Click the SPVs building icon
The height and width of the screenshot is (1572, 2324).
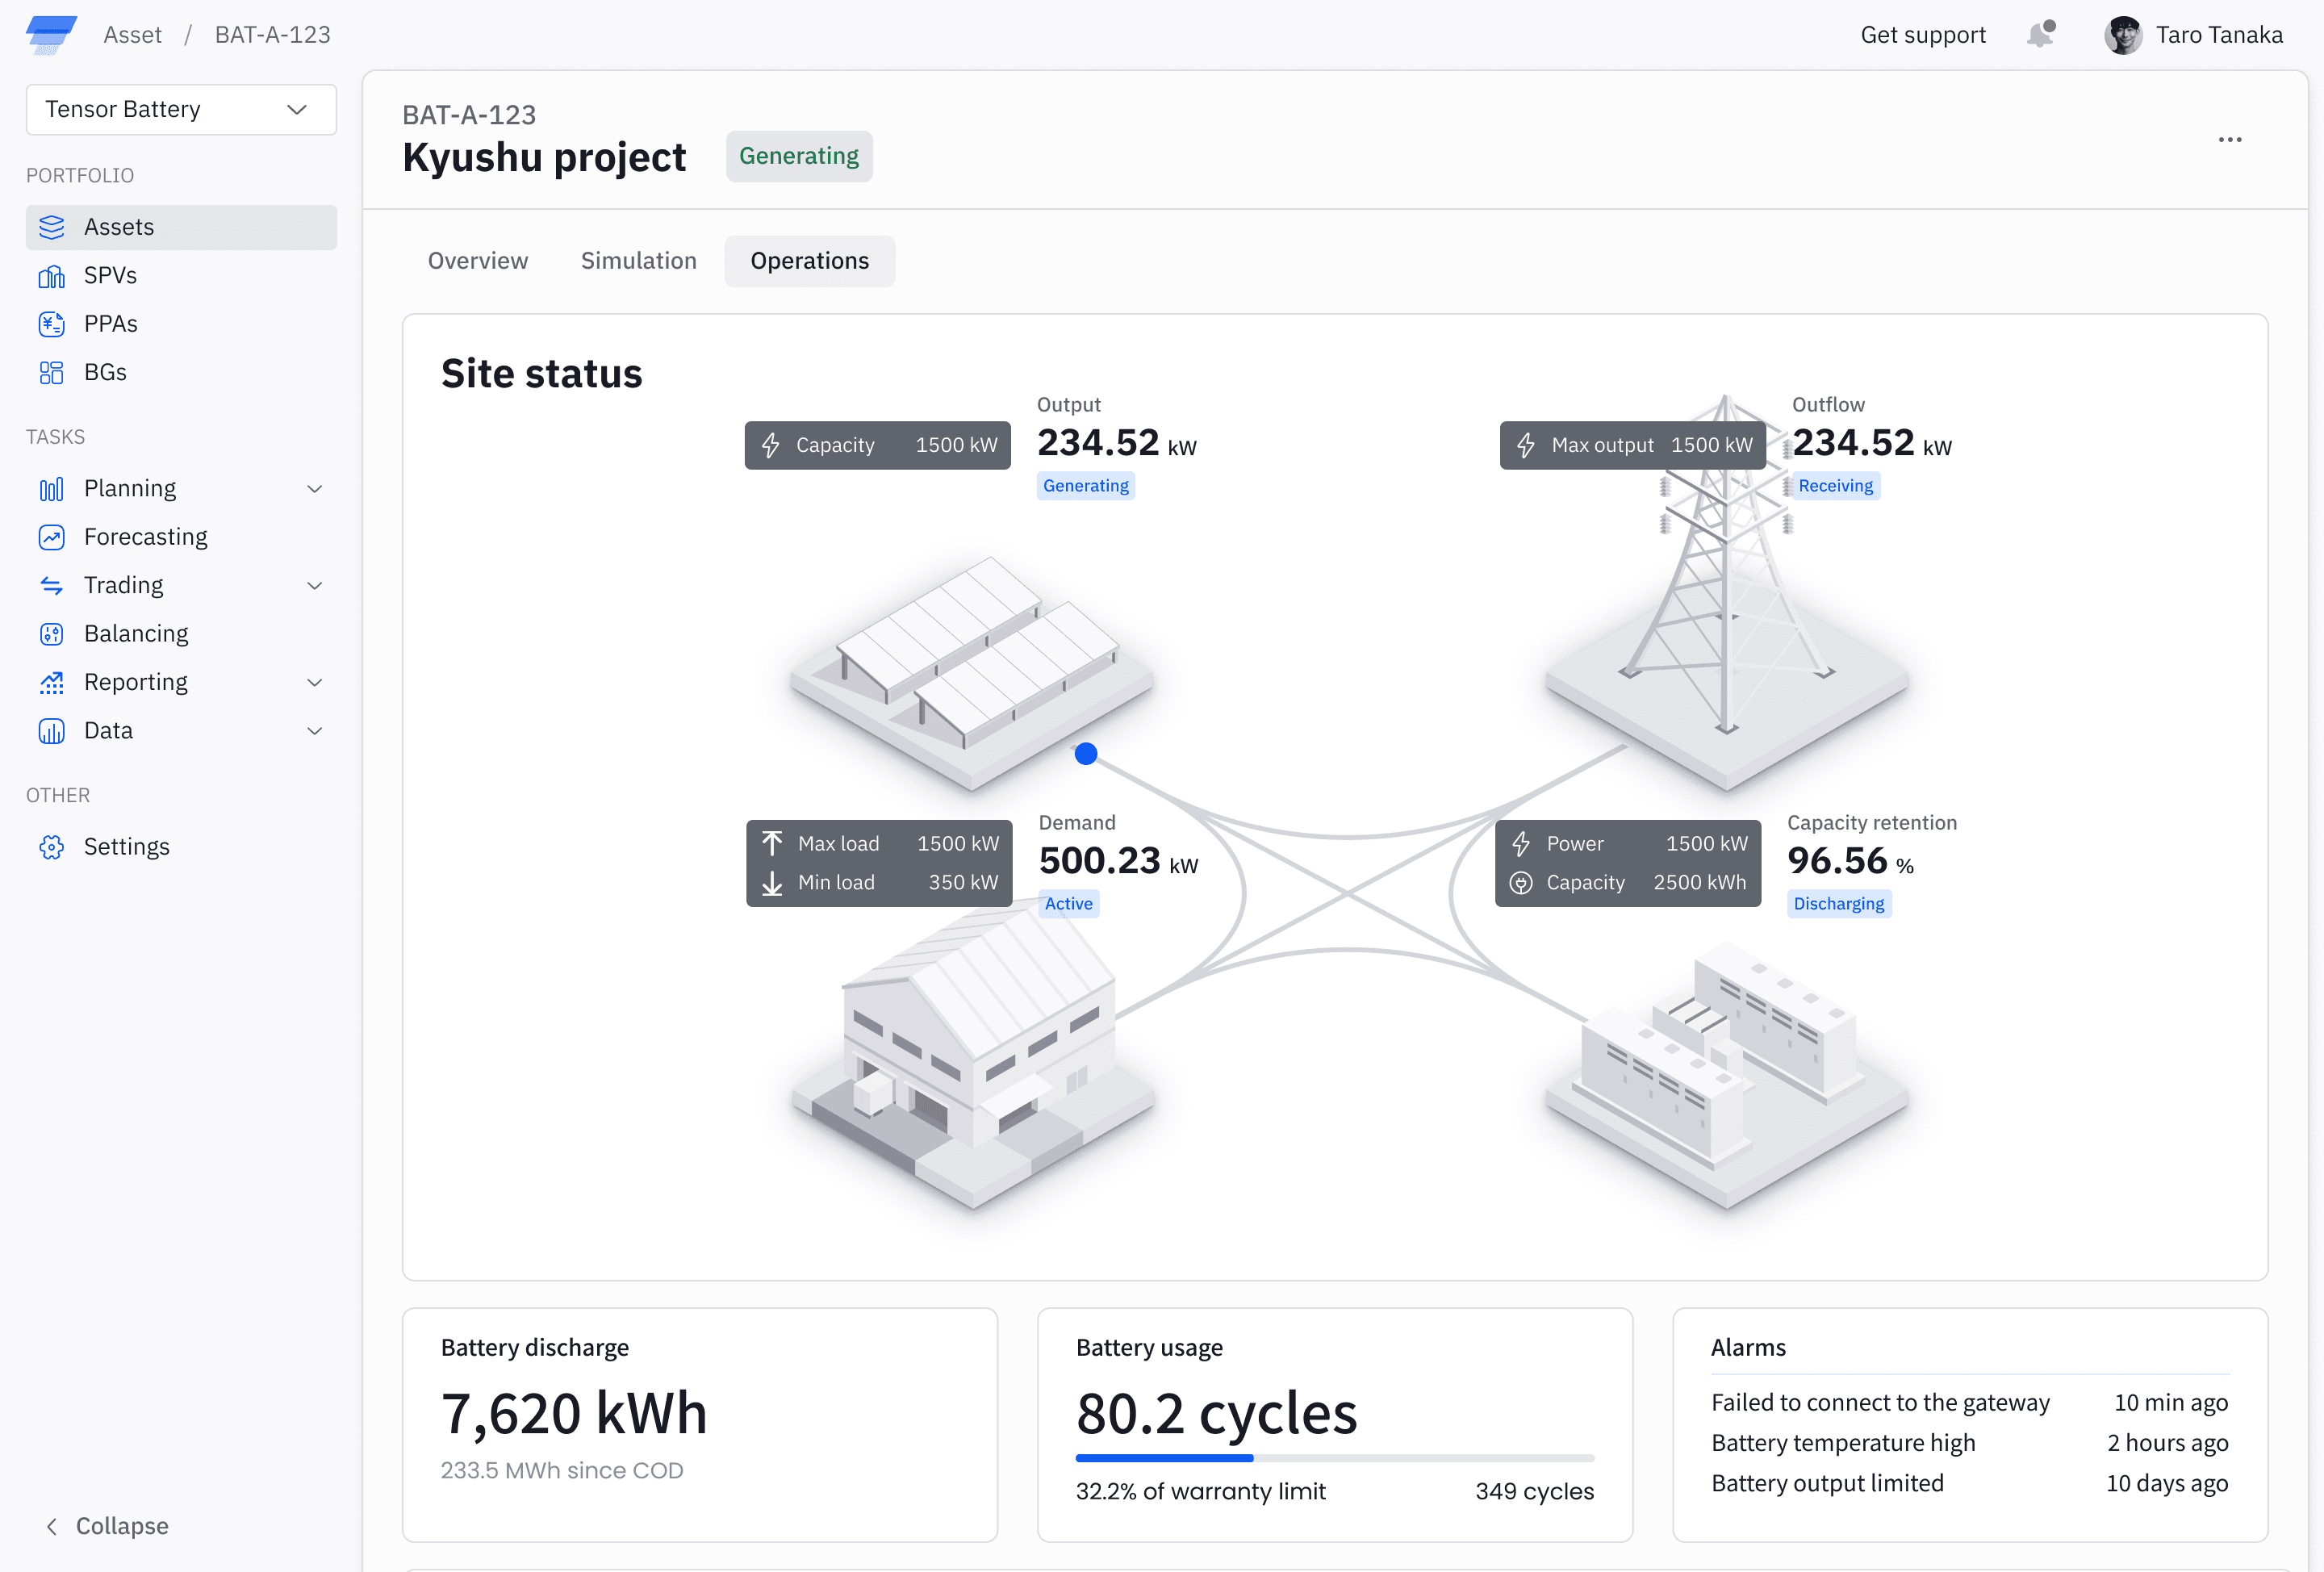point(51,276)
